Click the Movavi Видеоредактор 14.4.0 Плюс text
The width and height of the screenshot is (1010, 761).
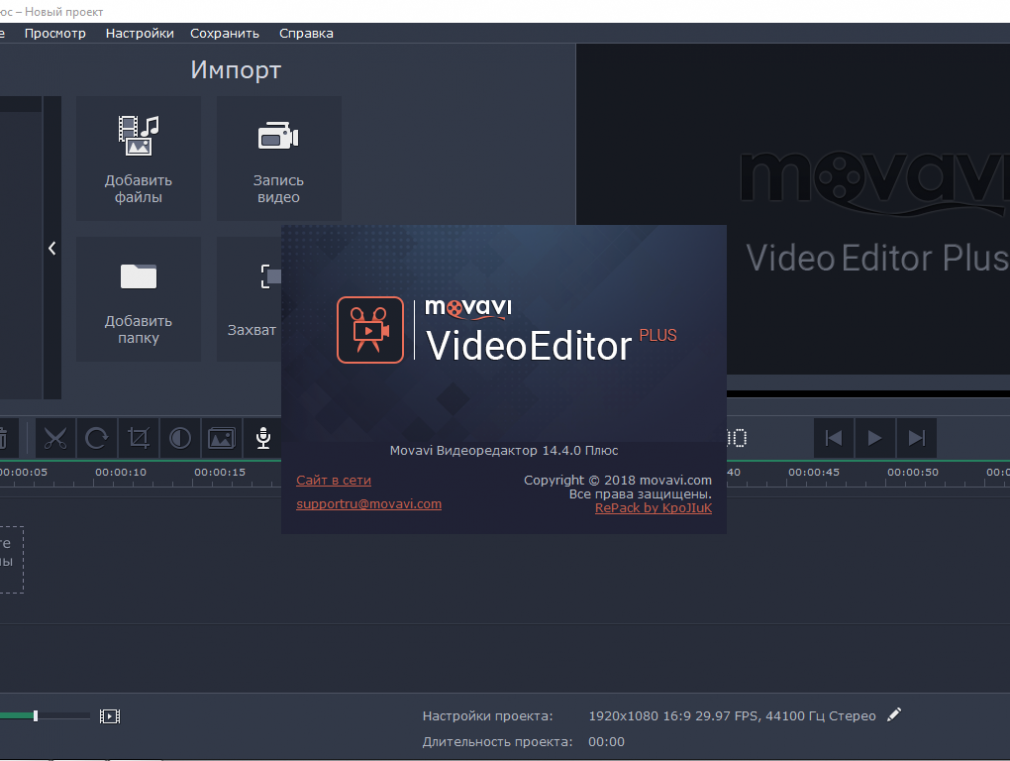pos(504,450)
